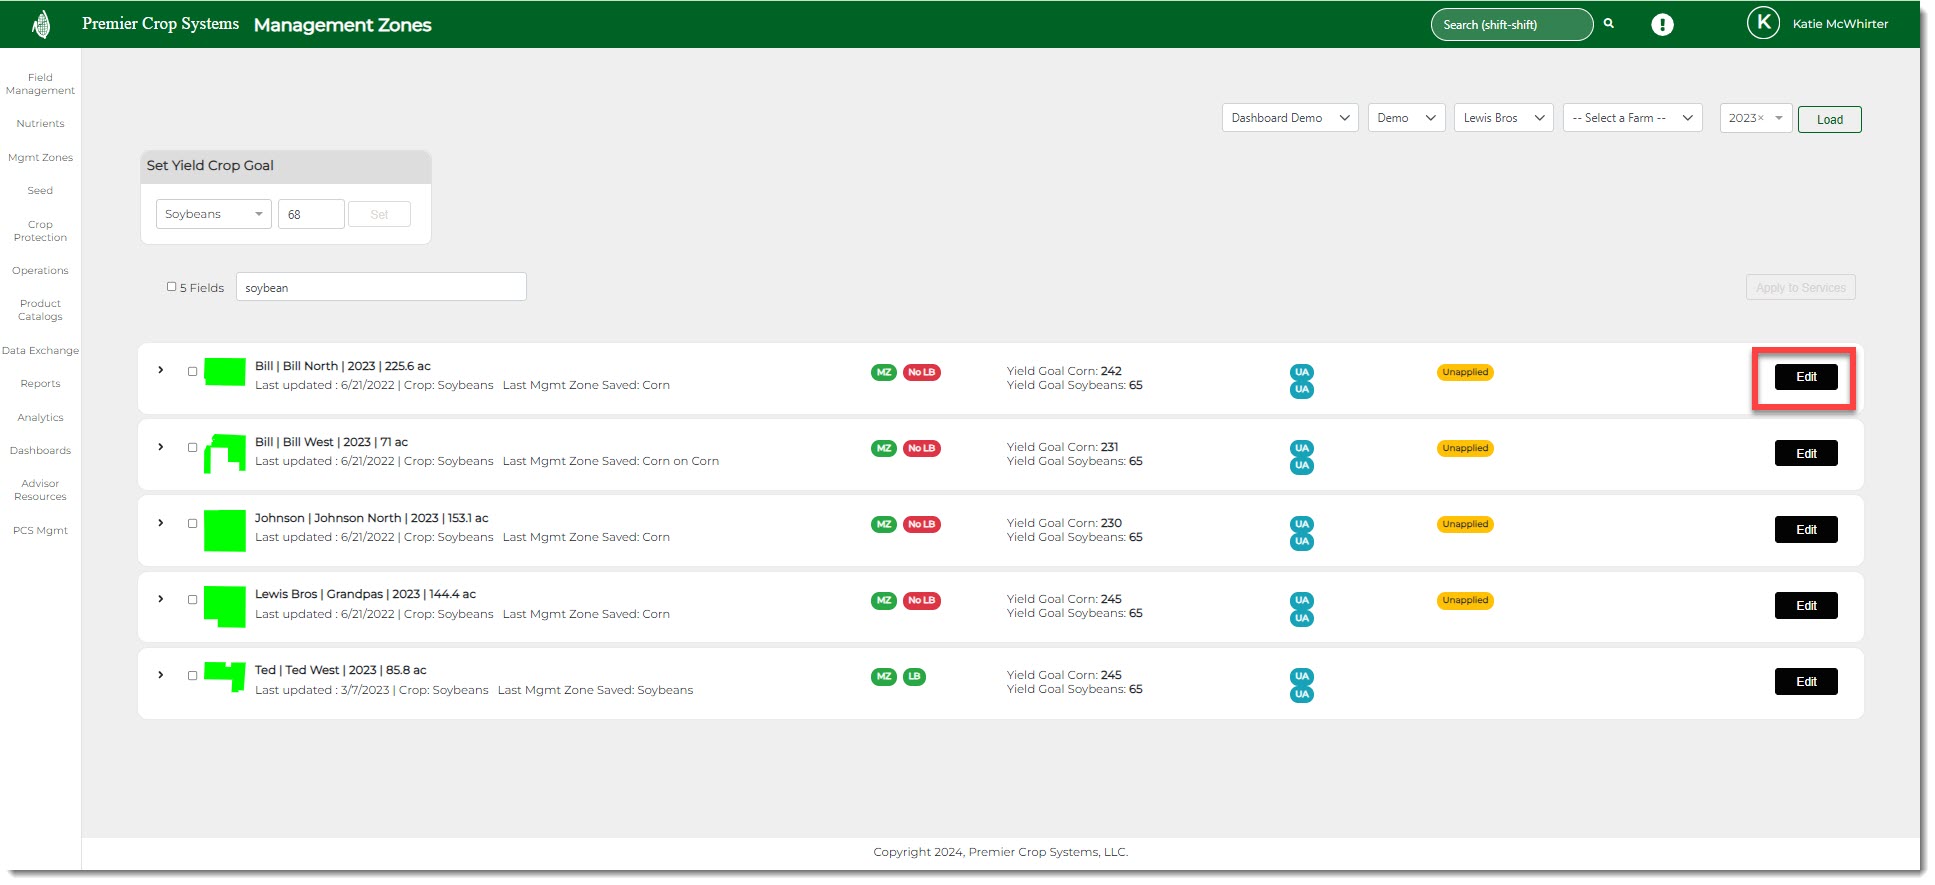Open Katie McWhirter user avatar

(x=1763, y=23)
